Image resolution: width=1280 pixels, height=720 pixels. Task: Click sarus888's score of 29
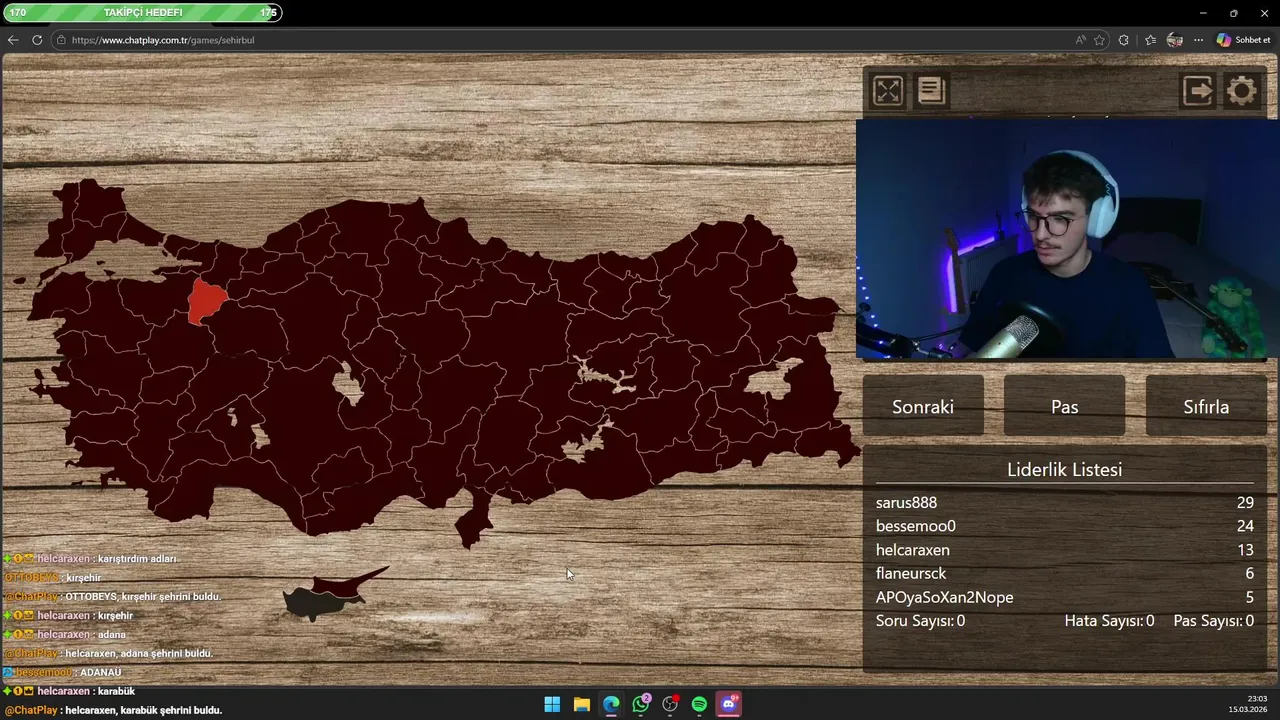tap(1245, 503)
